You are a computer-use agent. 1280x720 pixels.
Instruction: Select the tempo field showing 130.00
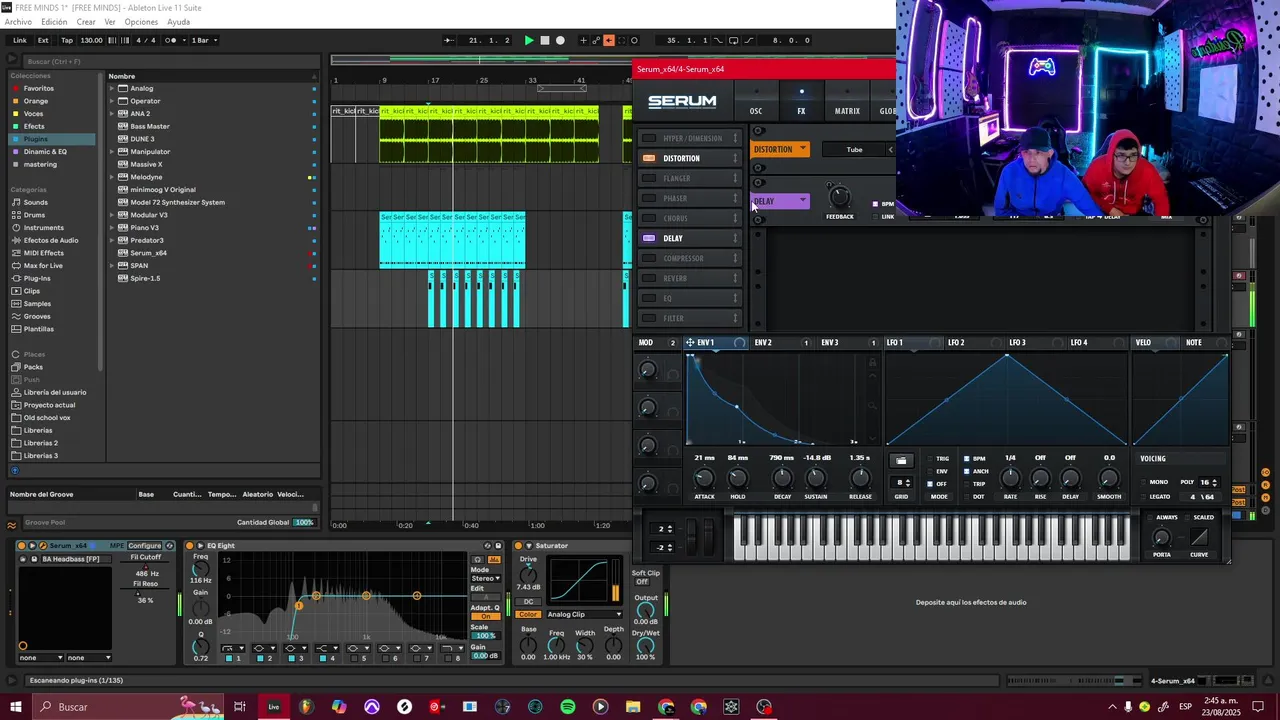pyautogui.click(x=91, y=40)
